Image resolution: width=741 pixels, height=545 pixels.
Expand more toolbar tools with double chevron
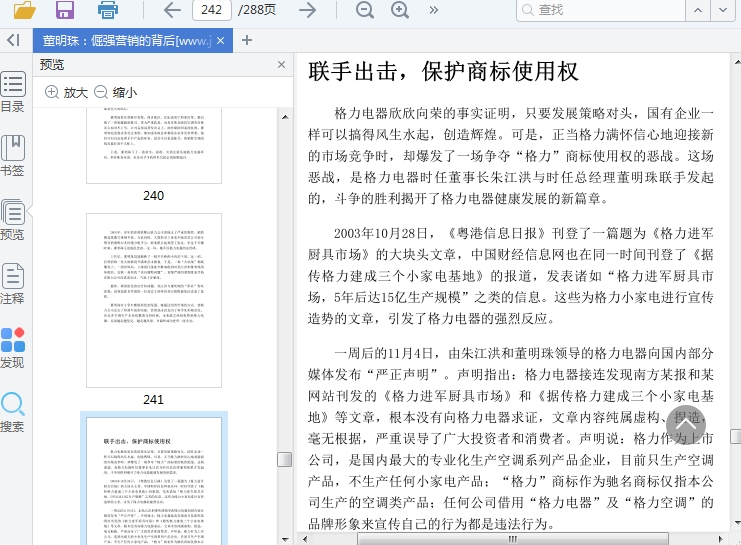[x=433, y=10]
